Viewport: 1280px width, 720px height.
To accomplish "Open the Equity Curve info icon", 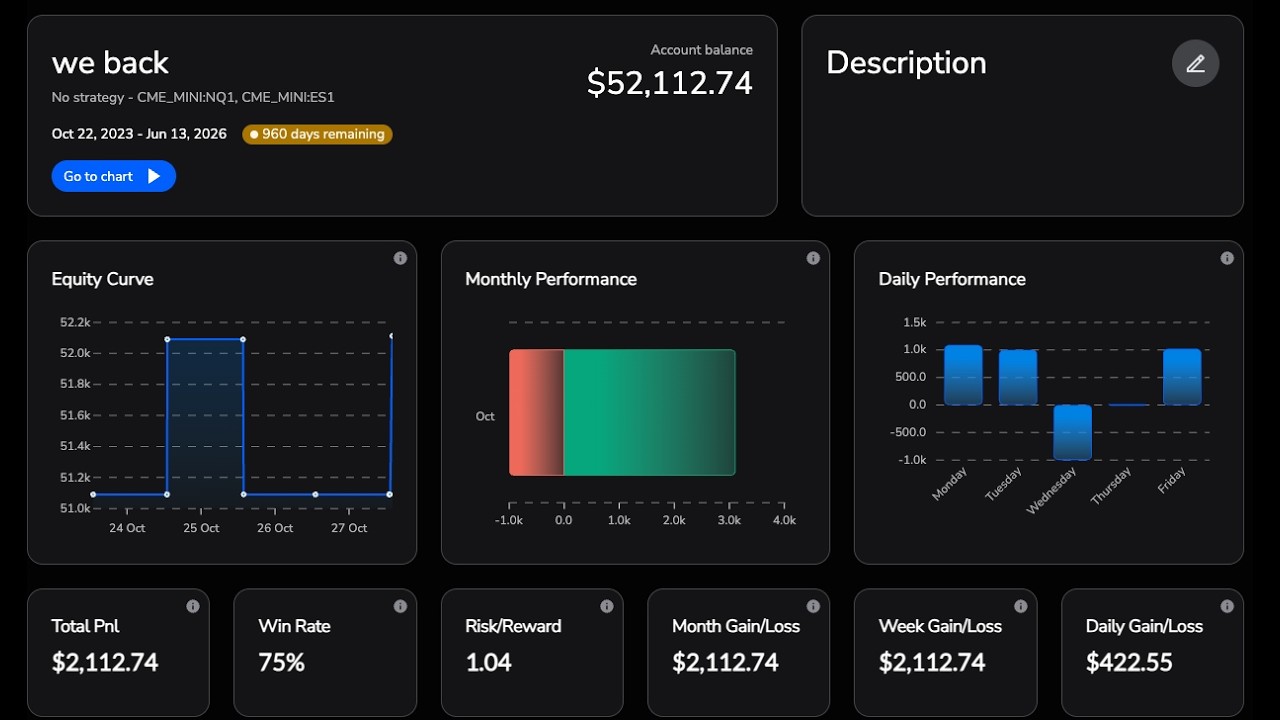I will click(x=400, y=258).
